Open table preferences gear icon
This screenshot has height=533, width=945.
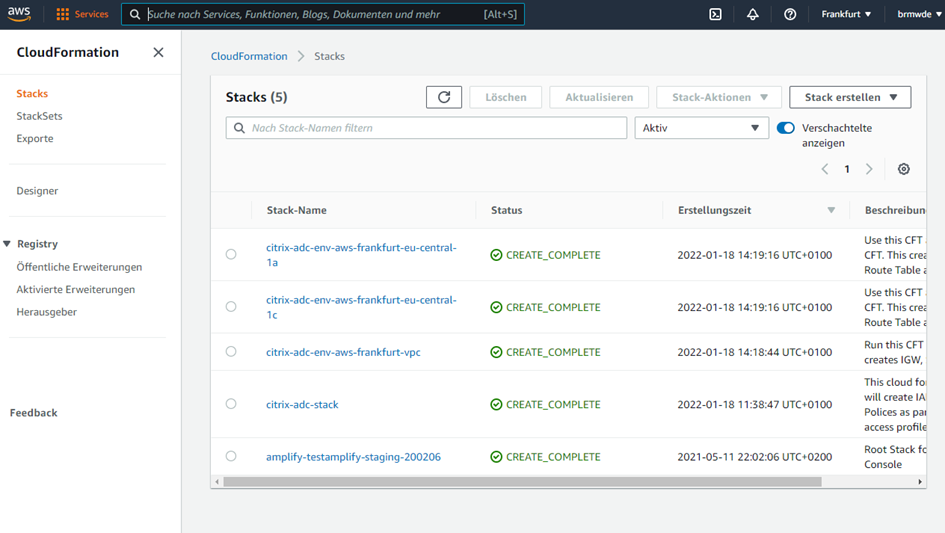[x=903, y=169]
